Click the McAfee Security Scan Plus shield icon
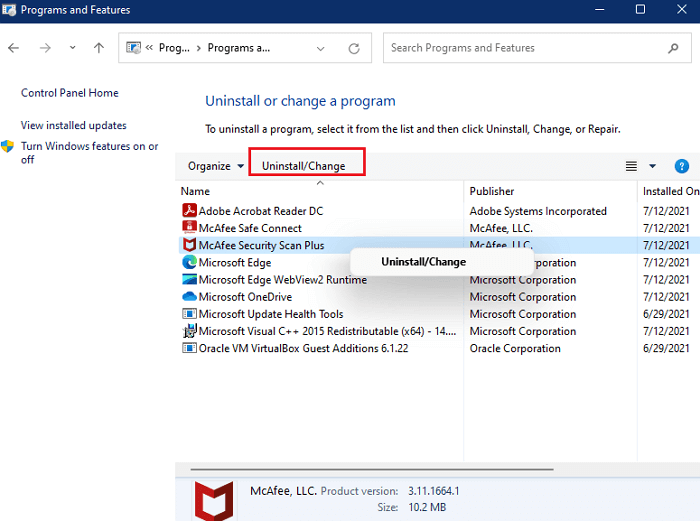The height and width of the screenshot is (521, 700). tap(189, 244)
